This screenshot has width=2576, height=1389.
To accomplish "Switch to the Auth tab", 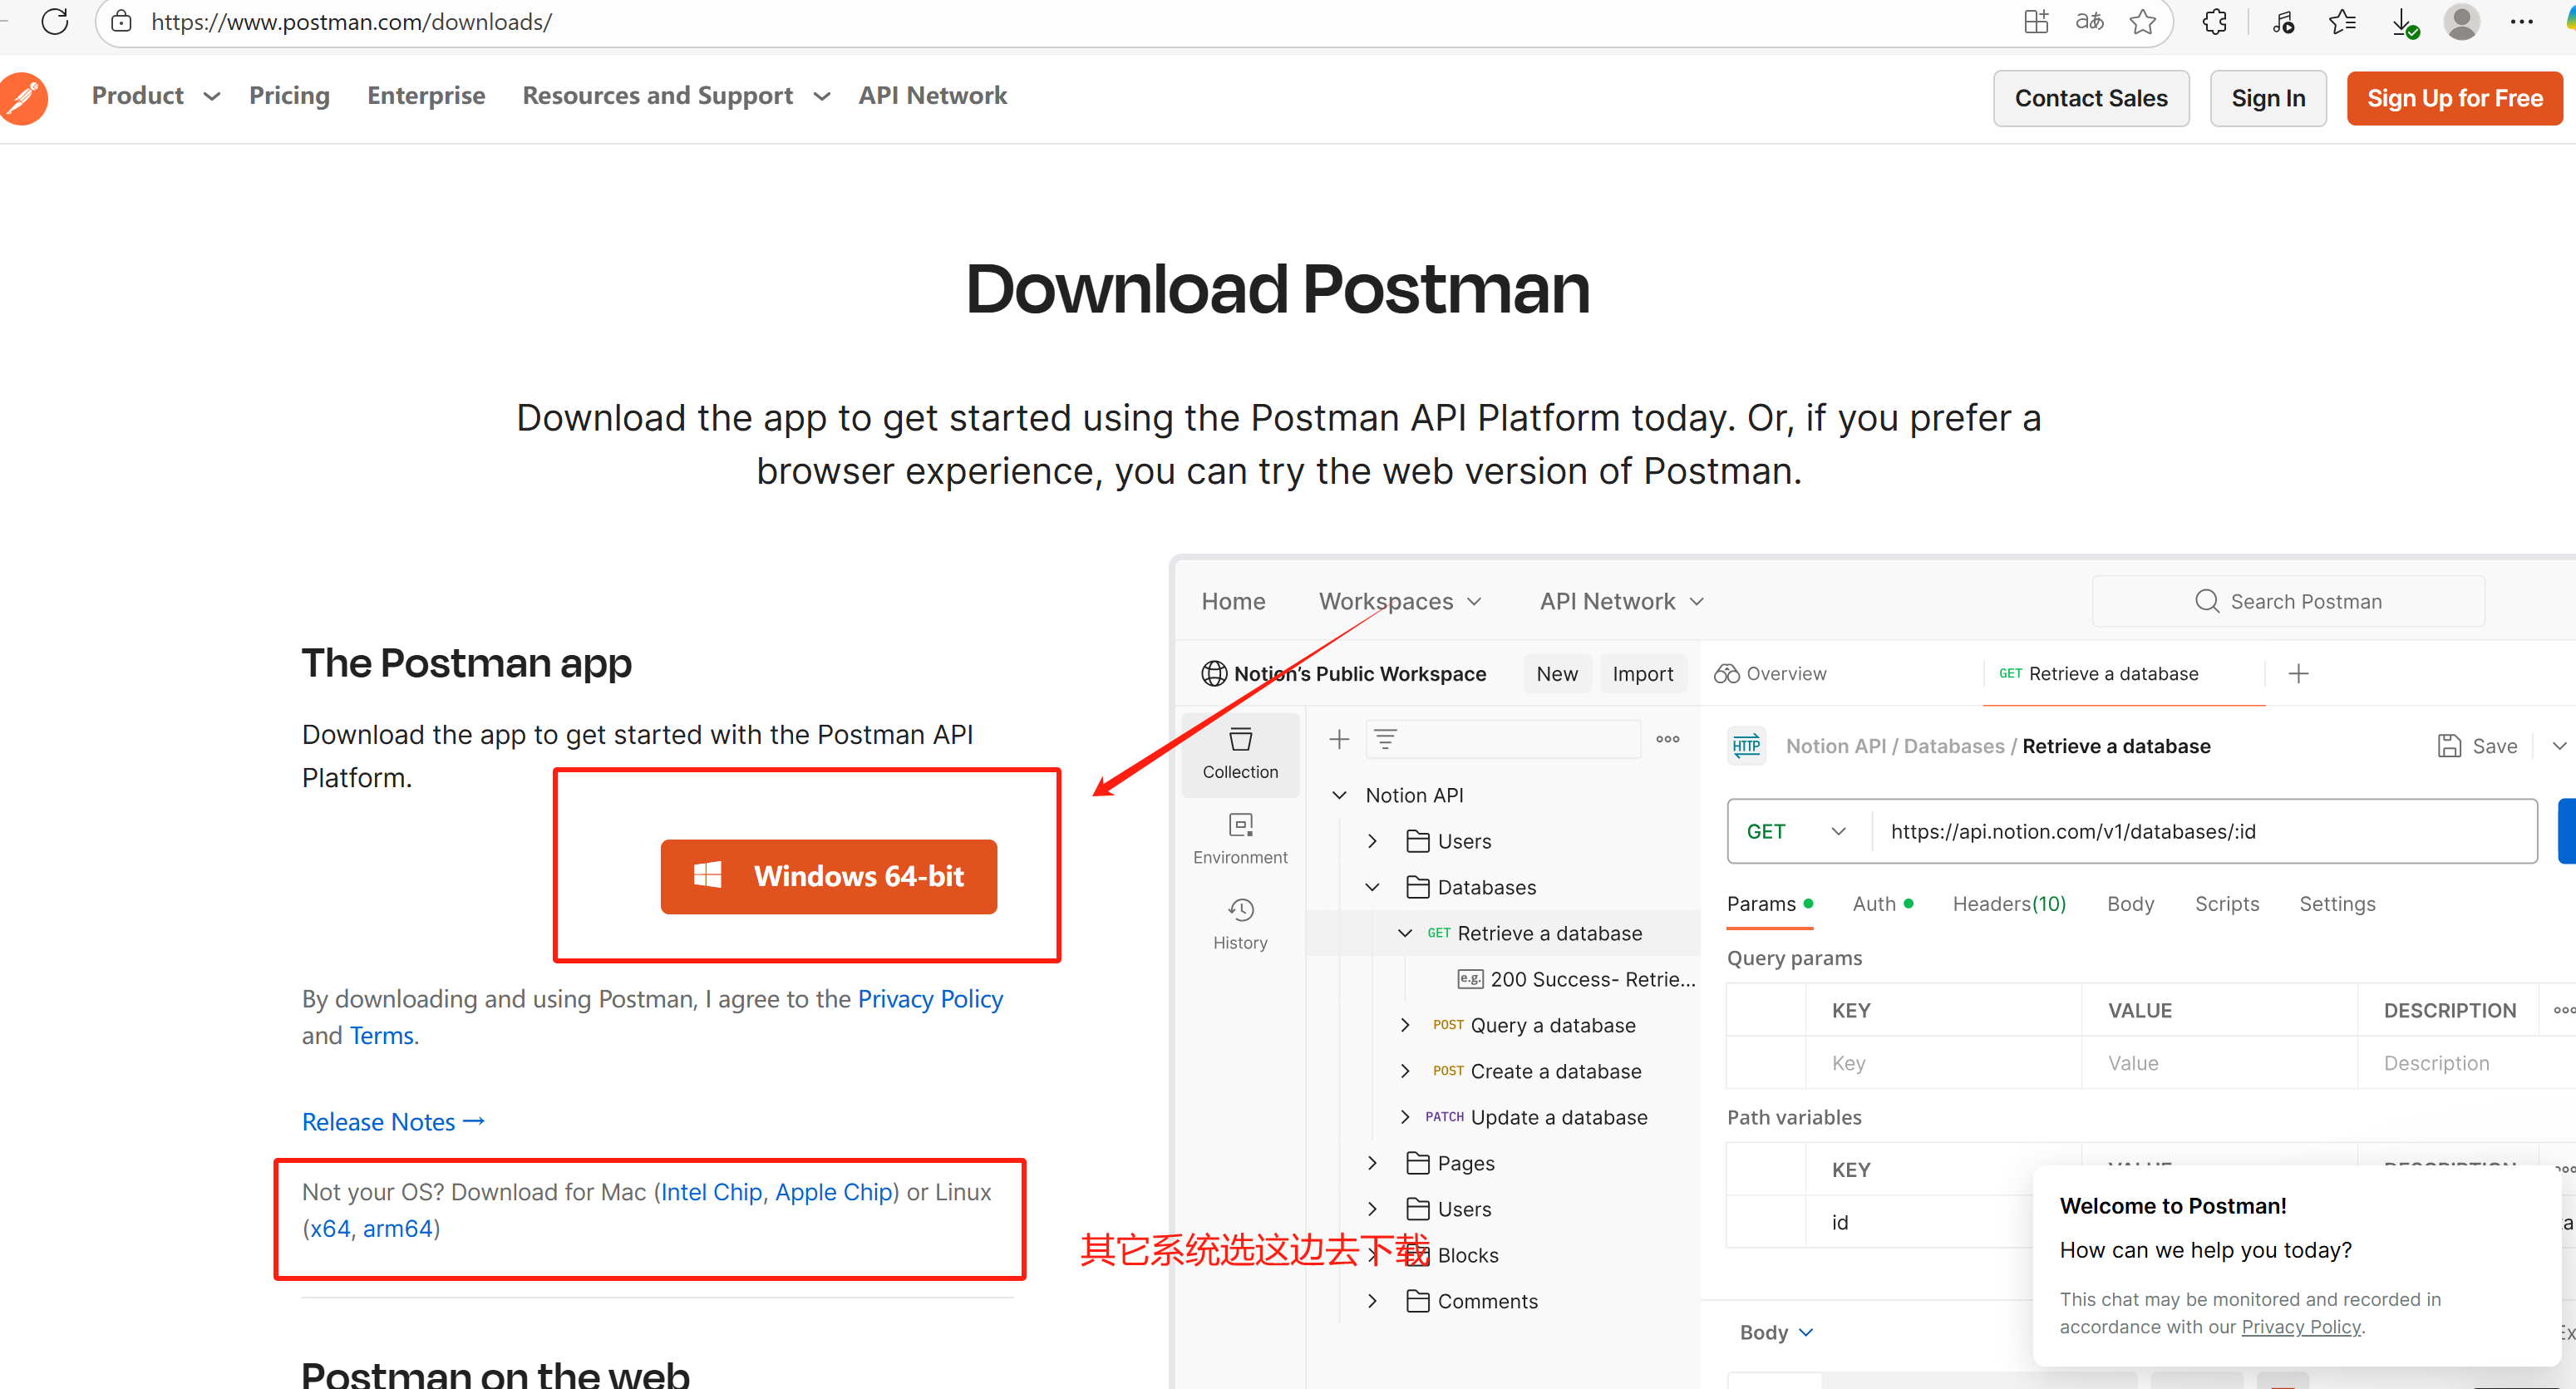I will (1882, 904).
